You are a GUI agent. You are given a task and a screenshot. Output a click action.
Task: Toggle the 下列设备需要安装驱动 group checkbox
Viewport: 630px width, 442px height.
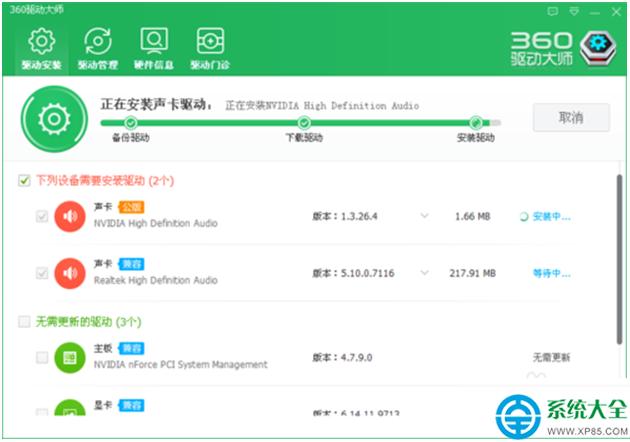click(x=24, y=181)
